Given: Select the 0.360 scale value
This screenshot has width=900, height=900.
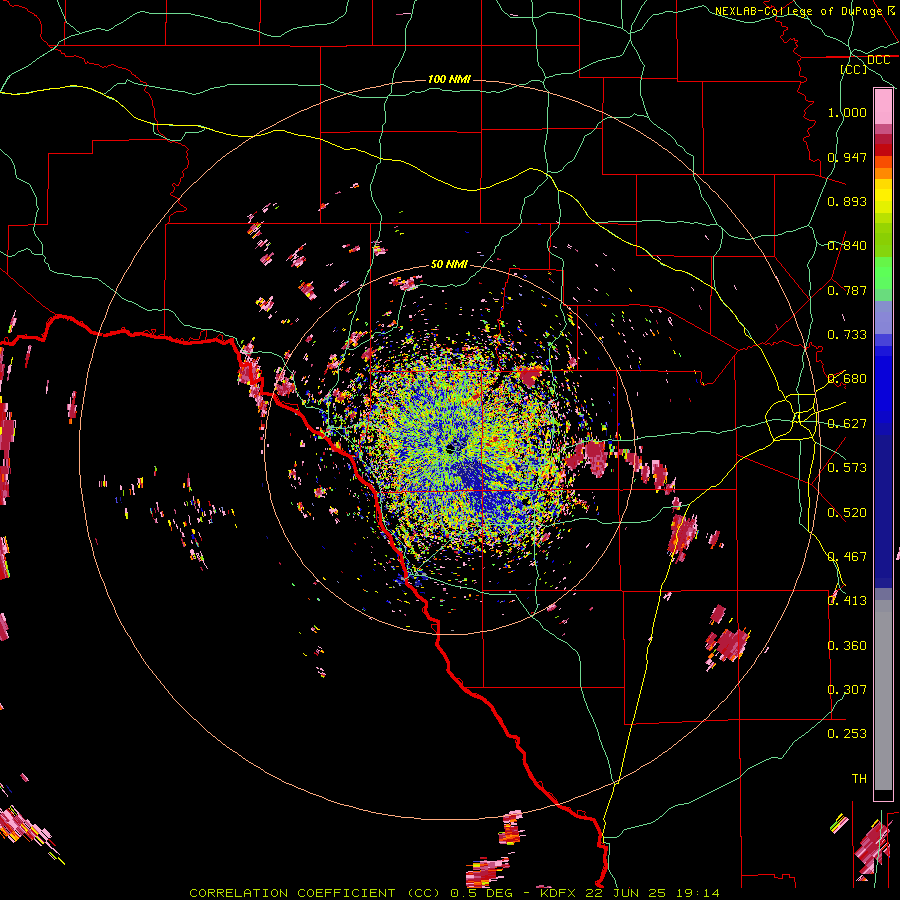Looking at the screenshot, I should pos(847,646).
